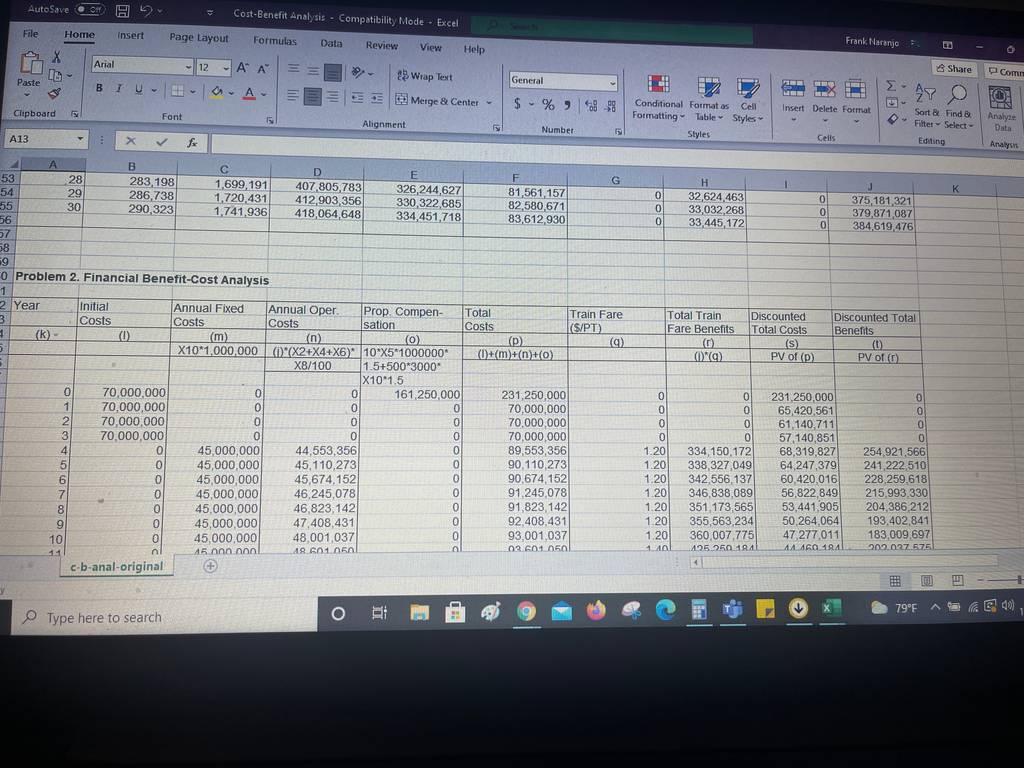Insert cells with the Insert button
This screenshot has width=1024, height=768.
793,99
